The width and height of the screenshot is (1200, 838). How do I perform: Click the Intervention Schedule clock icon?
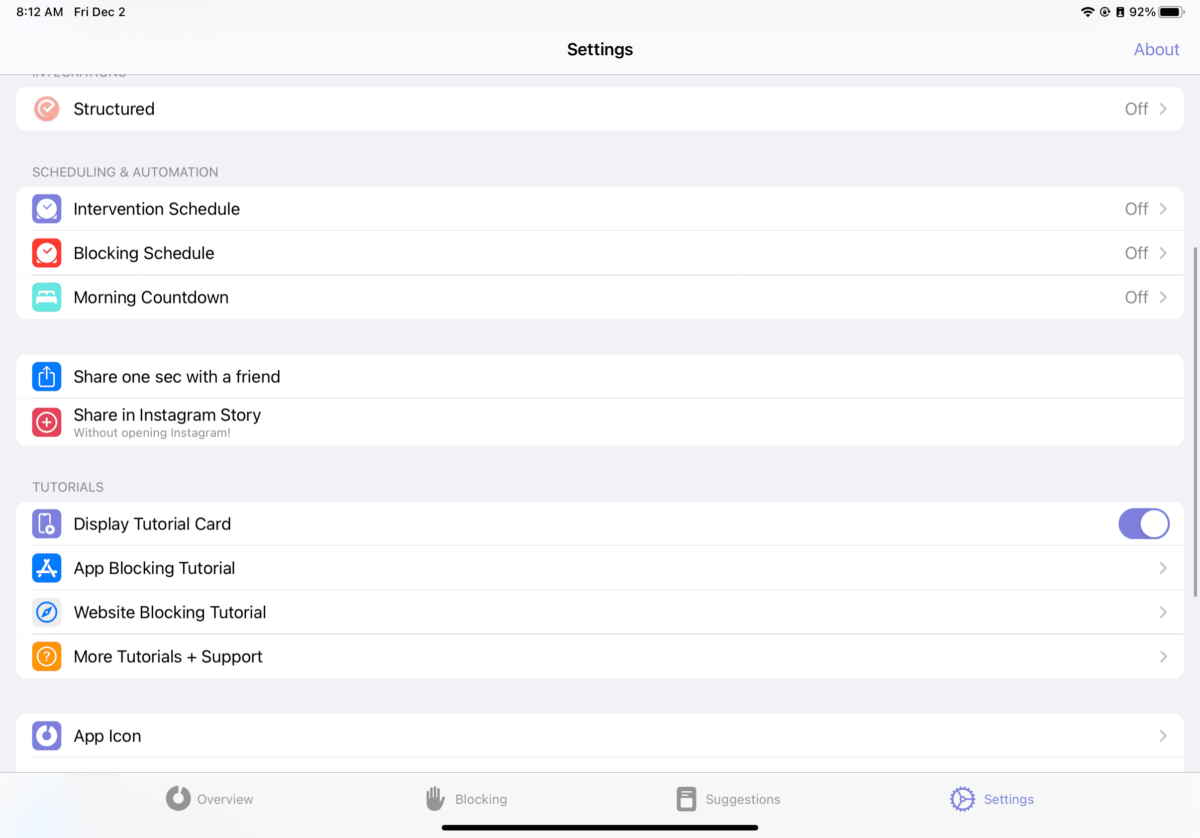(x=47, y=209)
